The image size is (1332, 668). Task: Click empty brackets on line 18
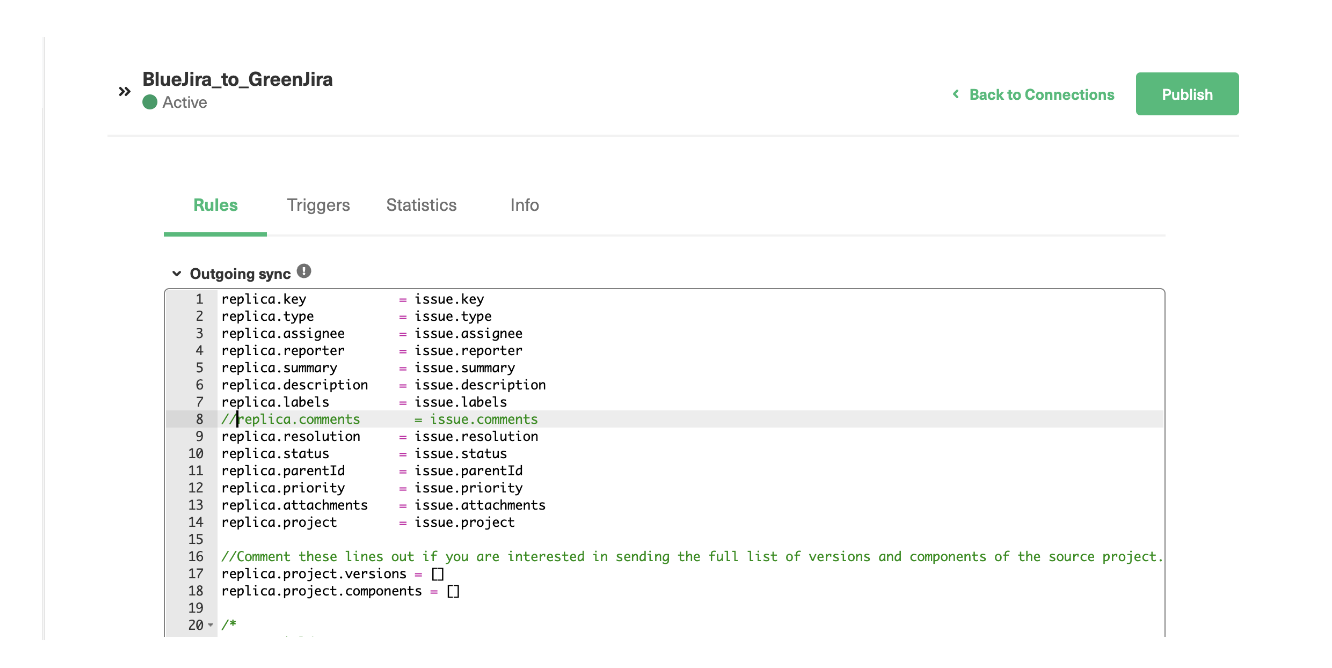click(x=453, y=591)
